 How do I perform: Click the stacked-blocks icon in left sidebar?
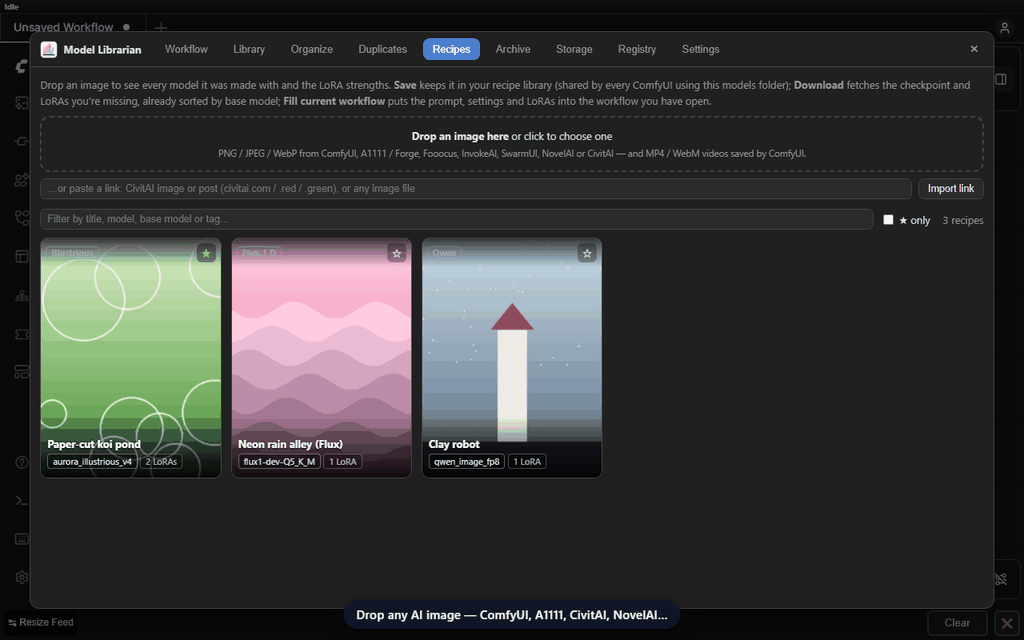tap(22, 372)
